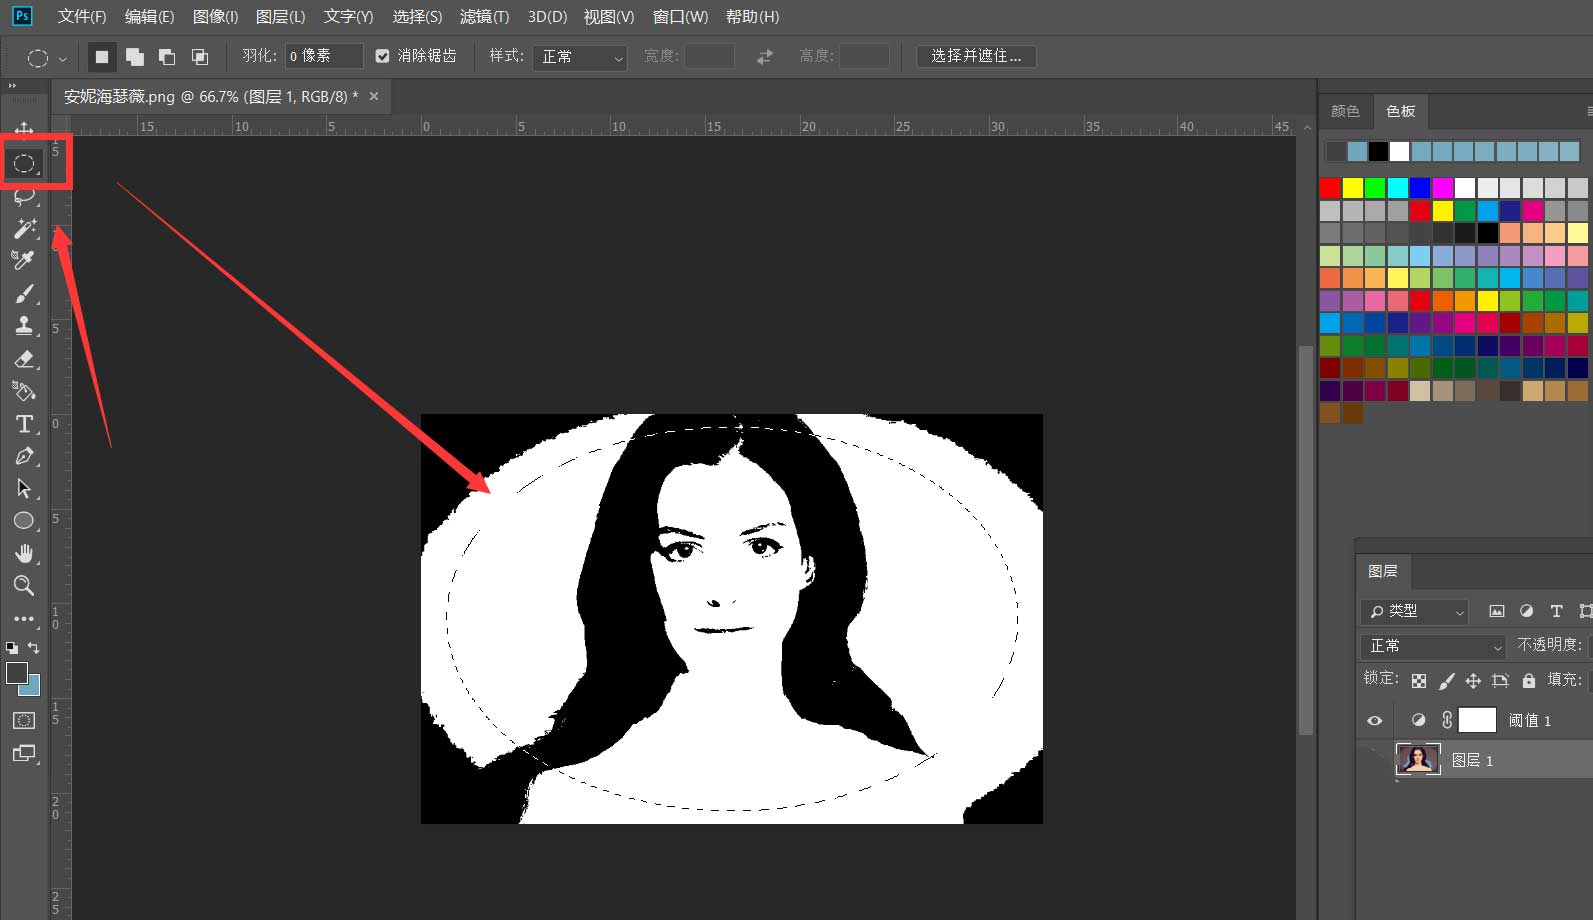1593x920 pixels.
Task: Select the Clone Stamp tool
Action: [x=24, y=325]
